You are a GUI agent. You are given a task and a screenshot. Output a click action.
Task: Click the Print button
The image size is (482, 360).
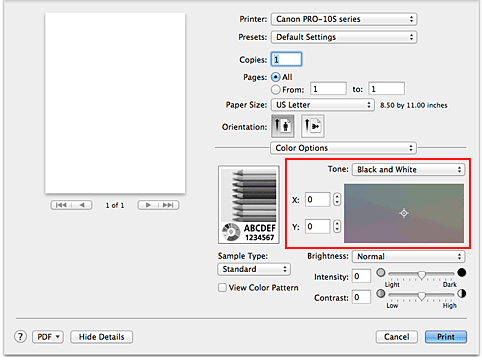pyautogui.click(x=446, y=337)
